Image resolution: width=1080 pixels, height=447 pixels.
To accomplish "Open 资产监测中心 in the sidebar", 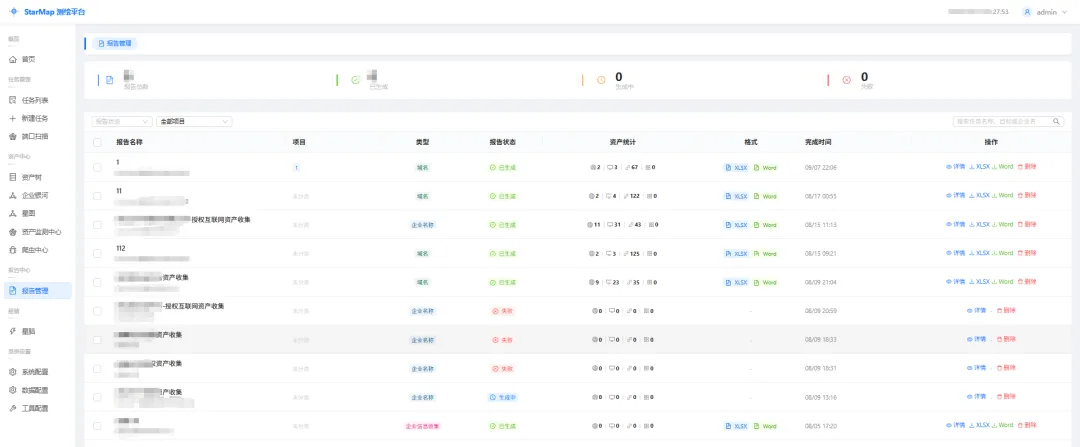I will coord(38,231).
